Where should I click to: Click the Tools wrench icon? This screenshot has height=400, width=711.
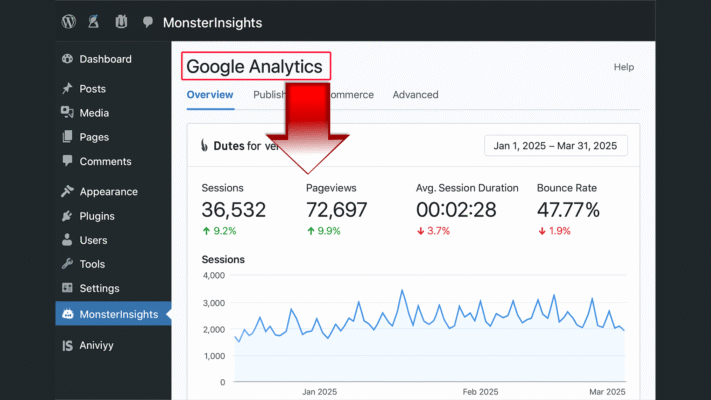(x=67, y=264)
